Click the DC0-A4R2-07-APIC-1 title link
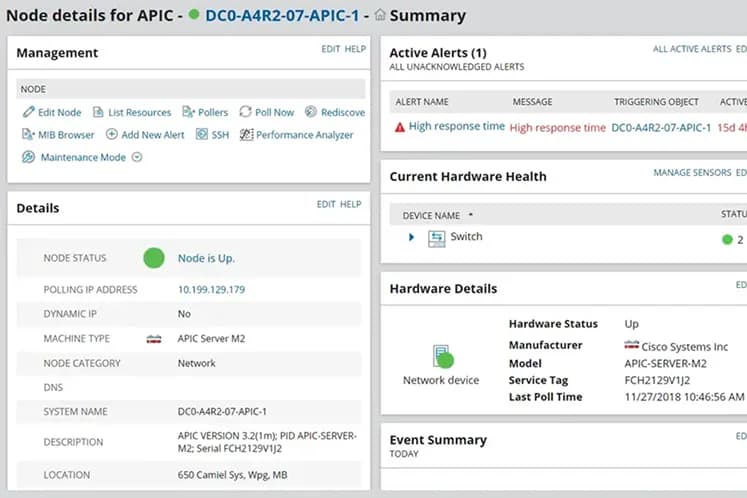 point(282,15)
